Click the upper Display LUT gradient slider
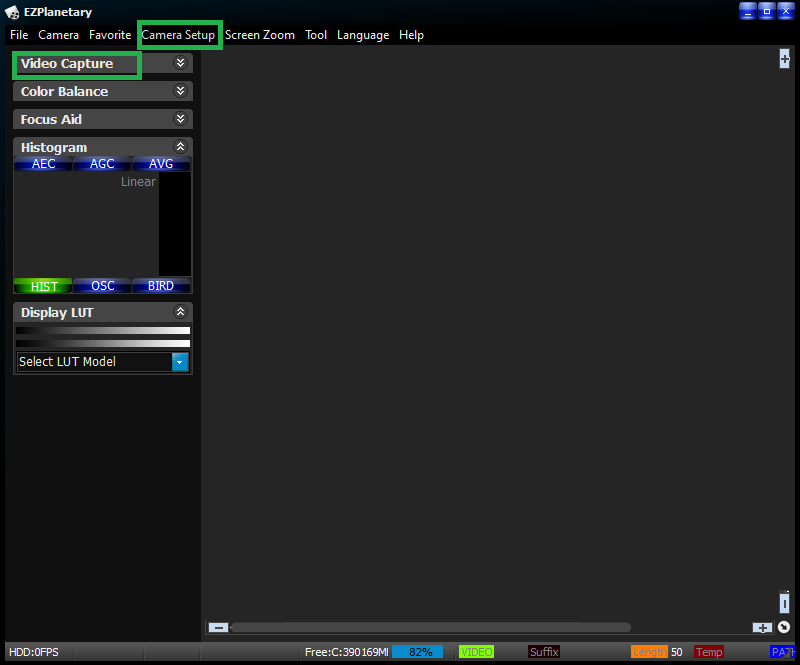800x665 pixels. pos(102,330)
